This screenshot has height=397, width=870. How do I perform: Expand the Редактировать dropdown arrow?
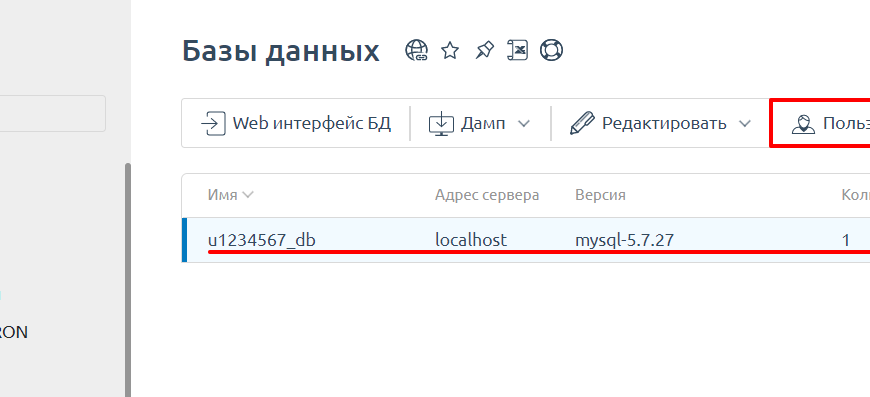coord(745,124)
